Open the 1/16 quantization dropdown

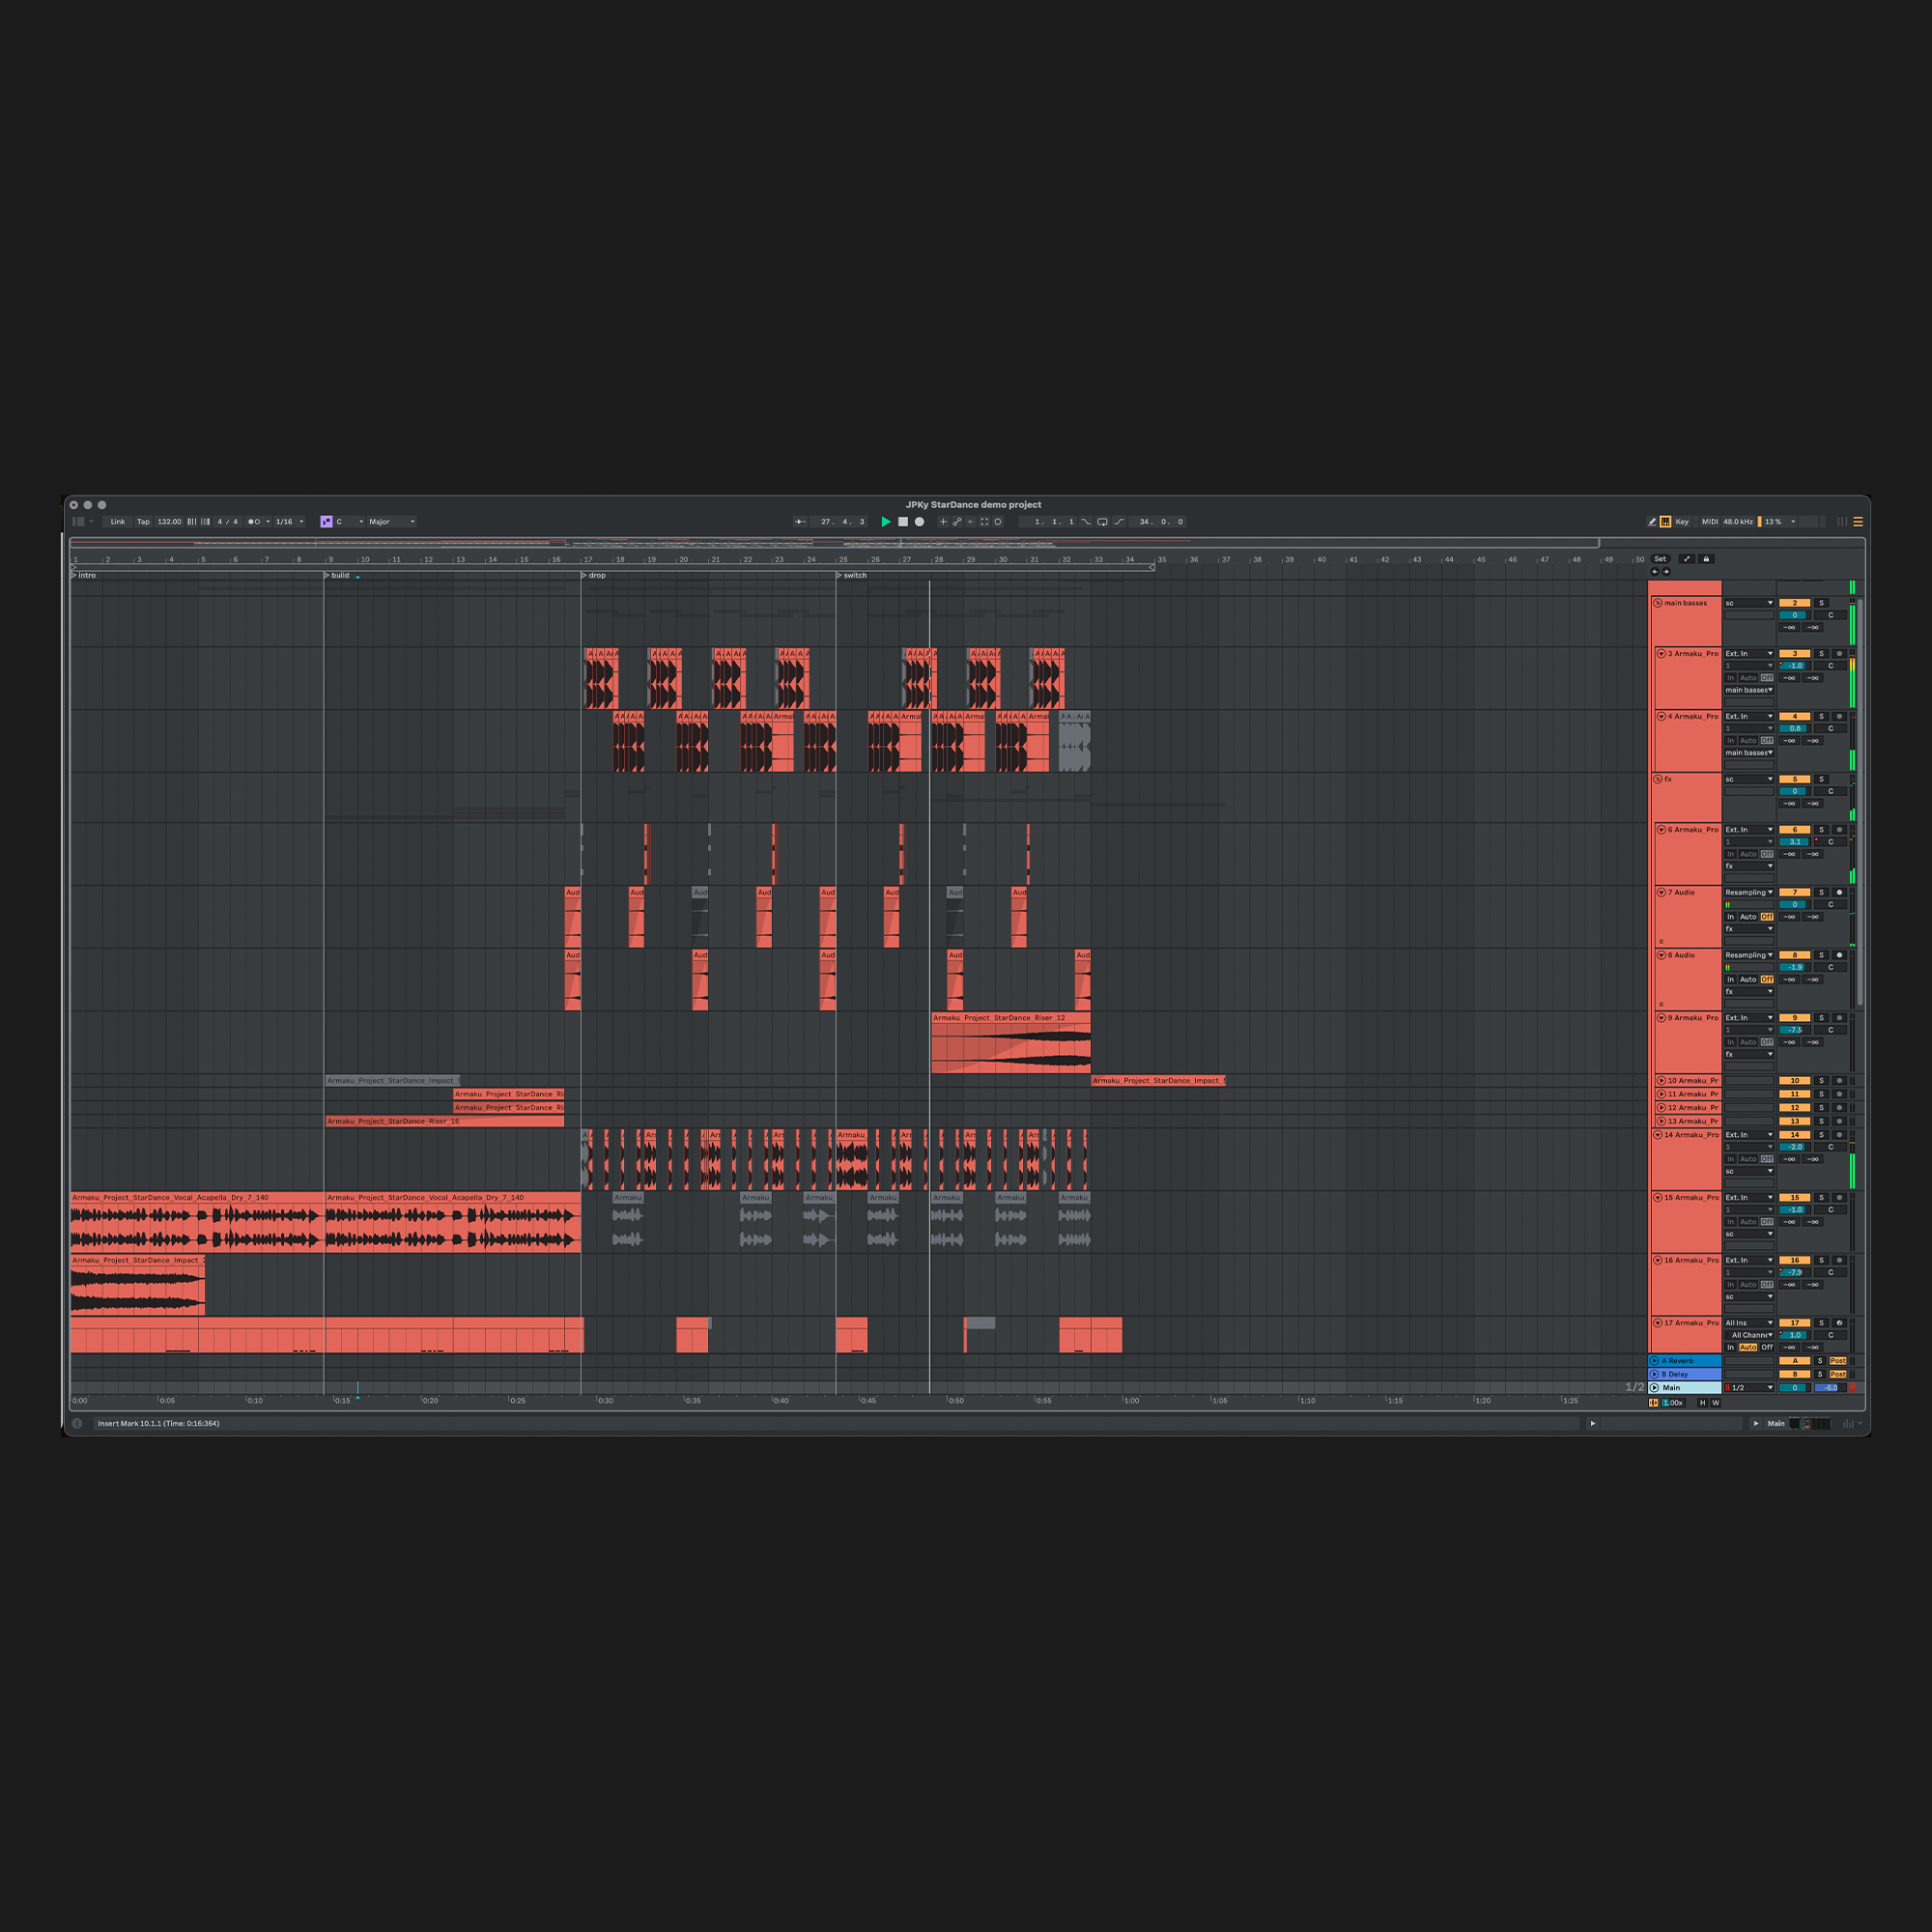[x=290, y=522]
